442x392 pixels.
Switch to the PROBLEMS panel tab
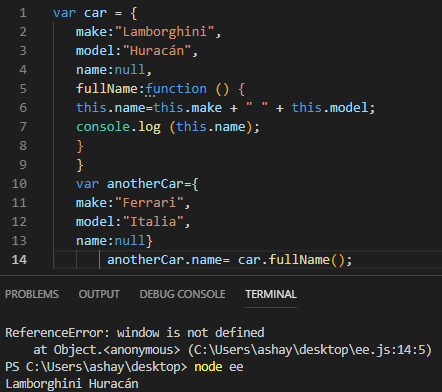32,294
